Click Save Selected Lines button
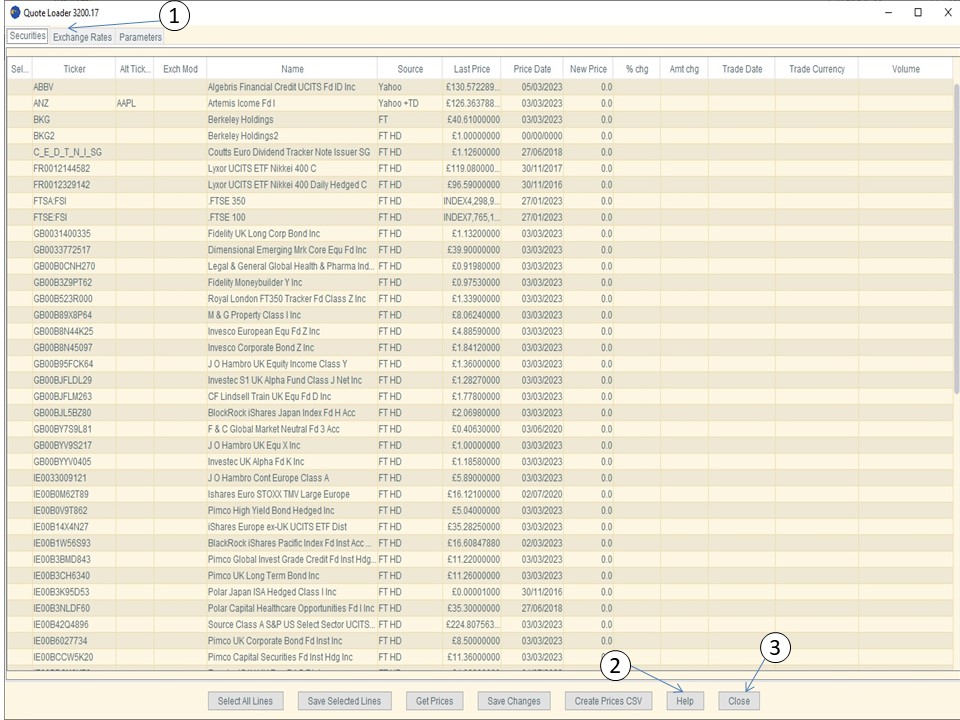 344,701
